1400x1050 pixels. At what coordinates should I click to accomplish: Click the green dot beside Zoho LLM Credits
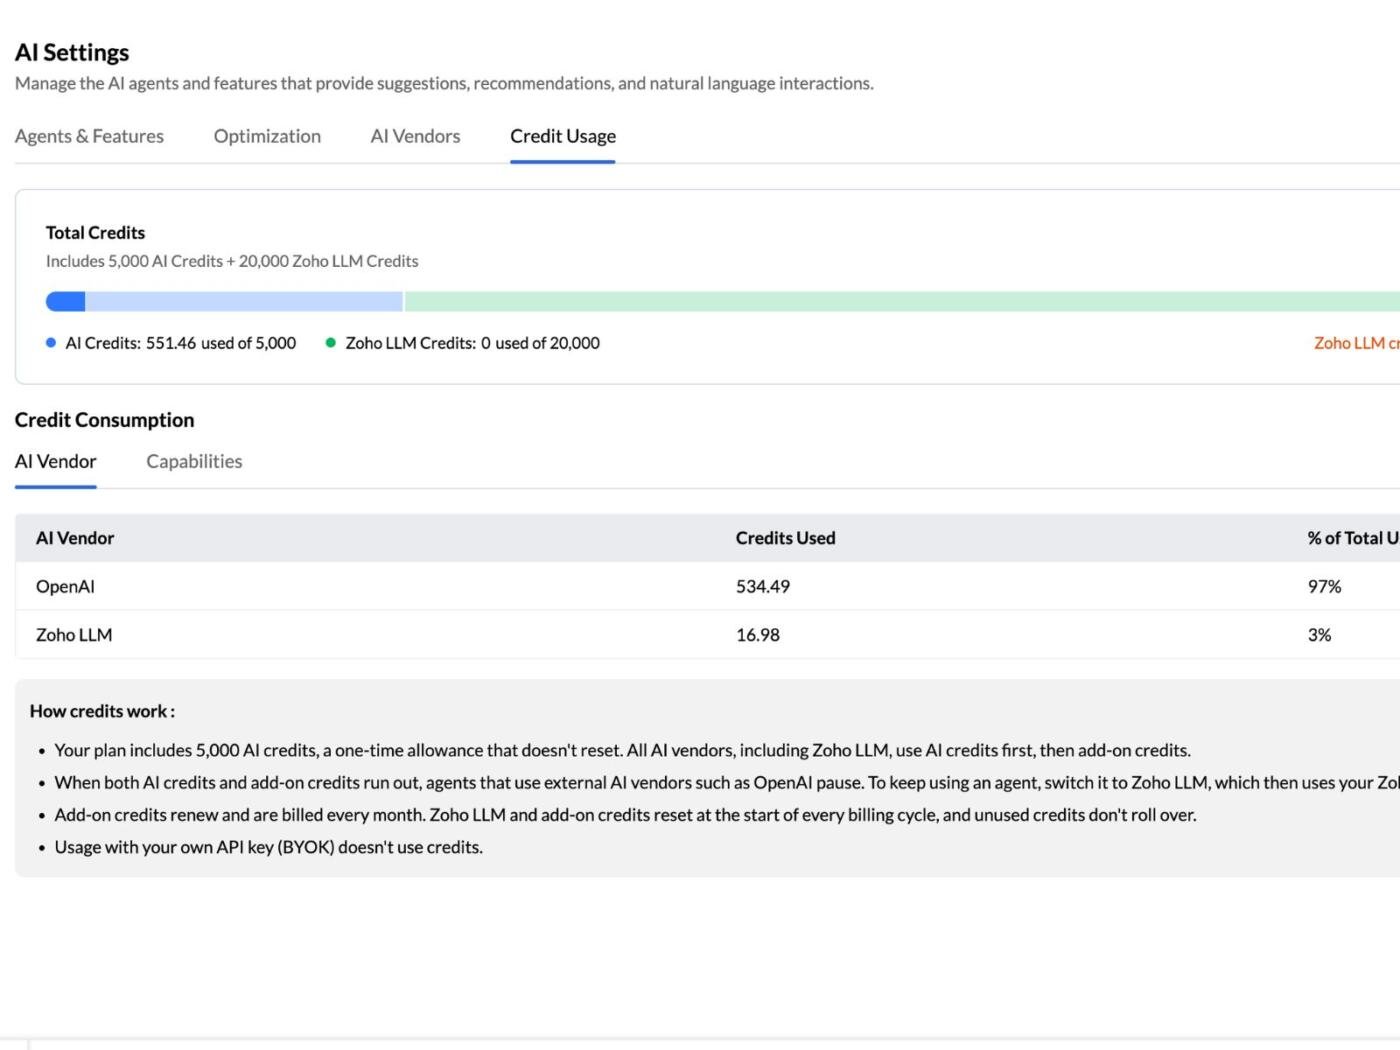[x=331, y=343]
